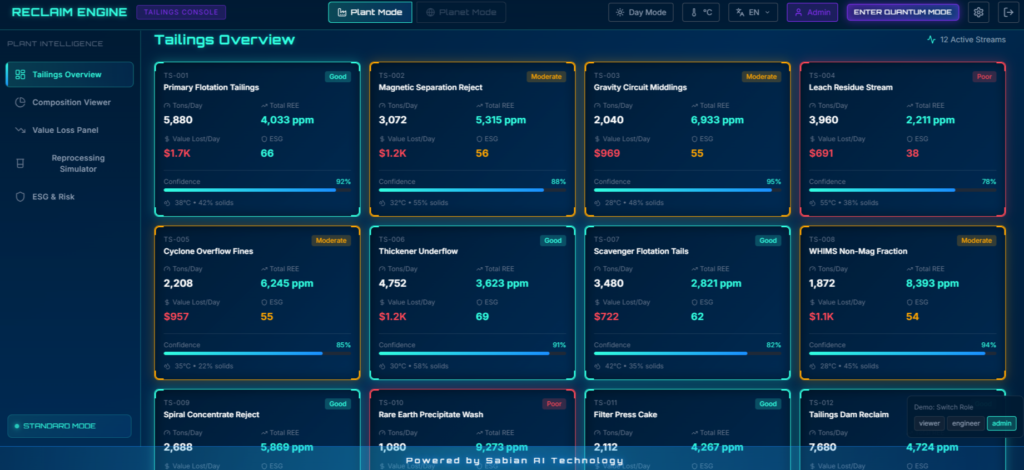Open settings via the gear icon
1024x470 pixels.
[x=978, y=13]
